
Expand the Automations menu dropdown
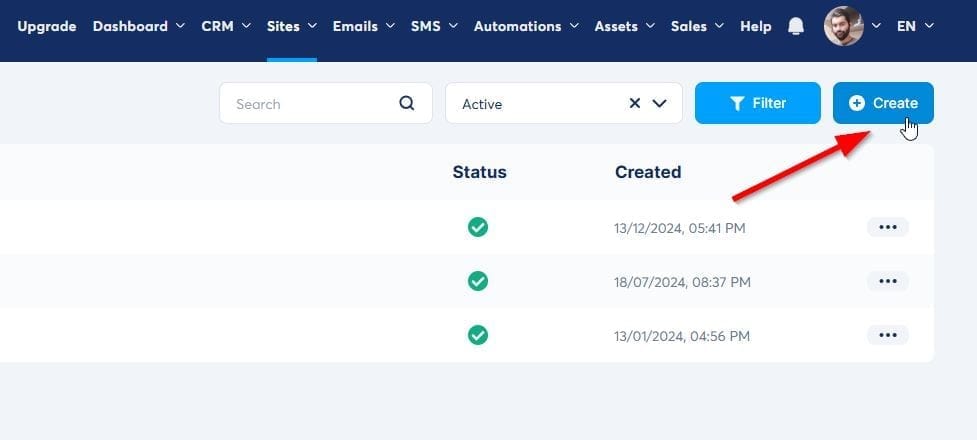click(525, 26)
